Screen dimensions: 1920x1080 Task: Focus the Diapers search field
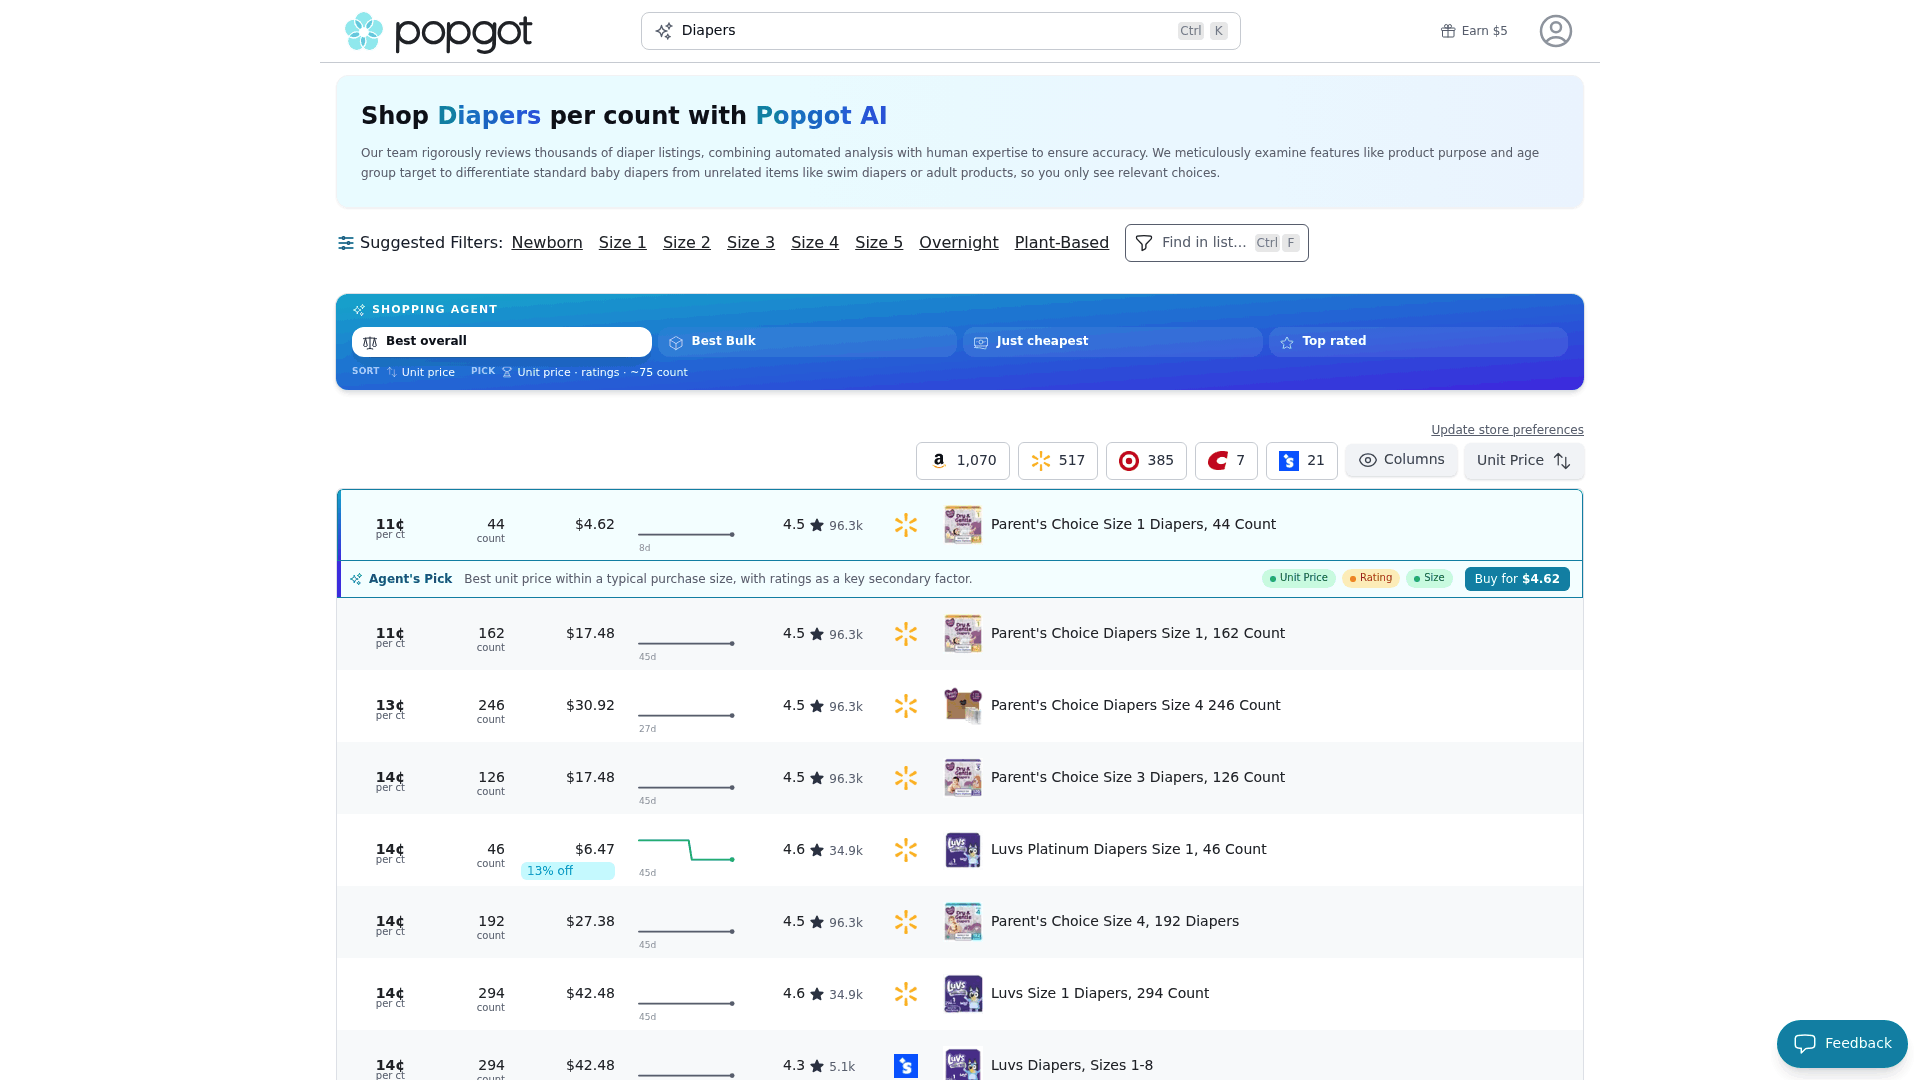[x=940, y=31]
